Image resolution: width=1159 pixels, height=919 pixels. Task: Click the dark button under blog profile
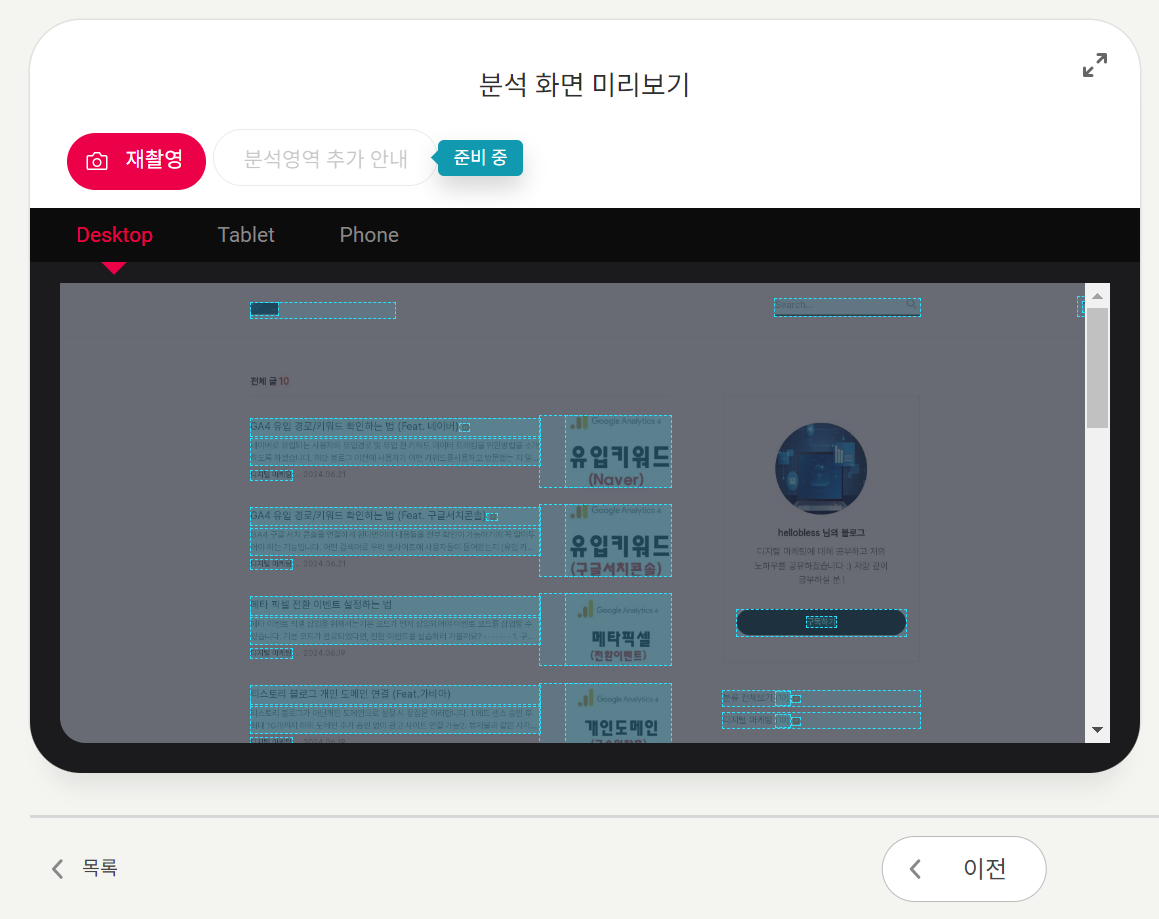tap(821, 623)
